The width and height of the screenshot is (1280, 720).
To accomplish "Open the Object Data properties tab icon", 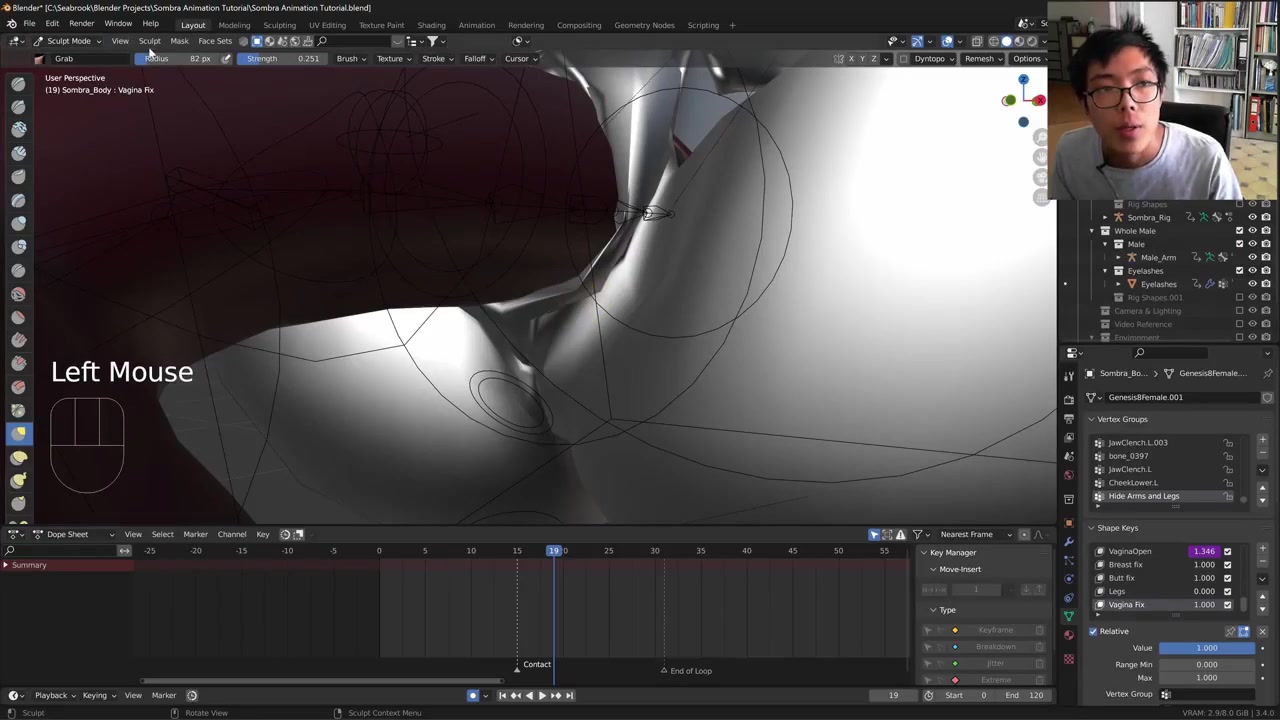I will click(x=1069, y=616).
